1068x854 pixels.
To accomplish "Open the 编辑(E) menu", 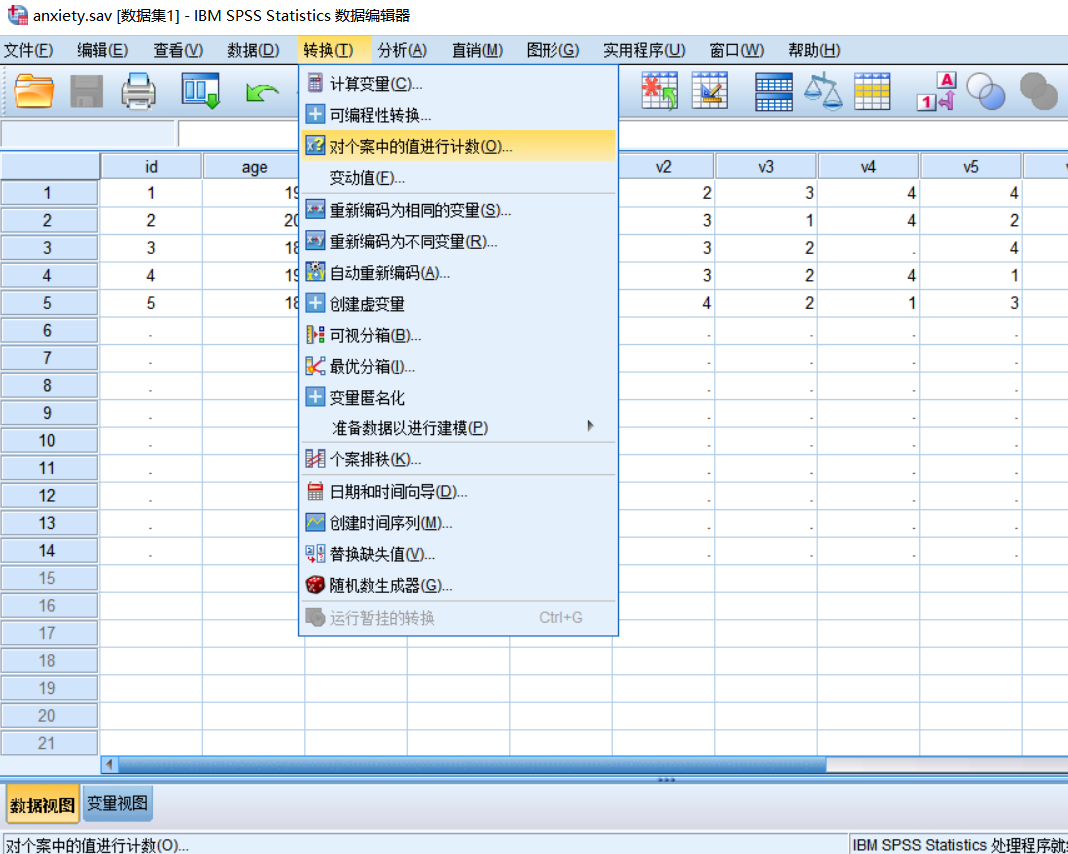I will (x=102, y=50).
